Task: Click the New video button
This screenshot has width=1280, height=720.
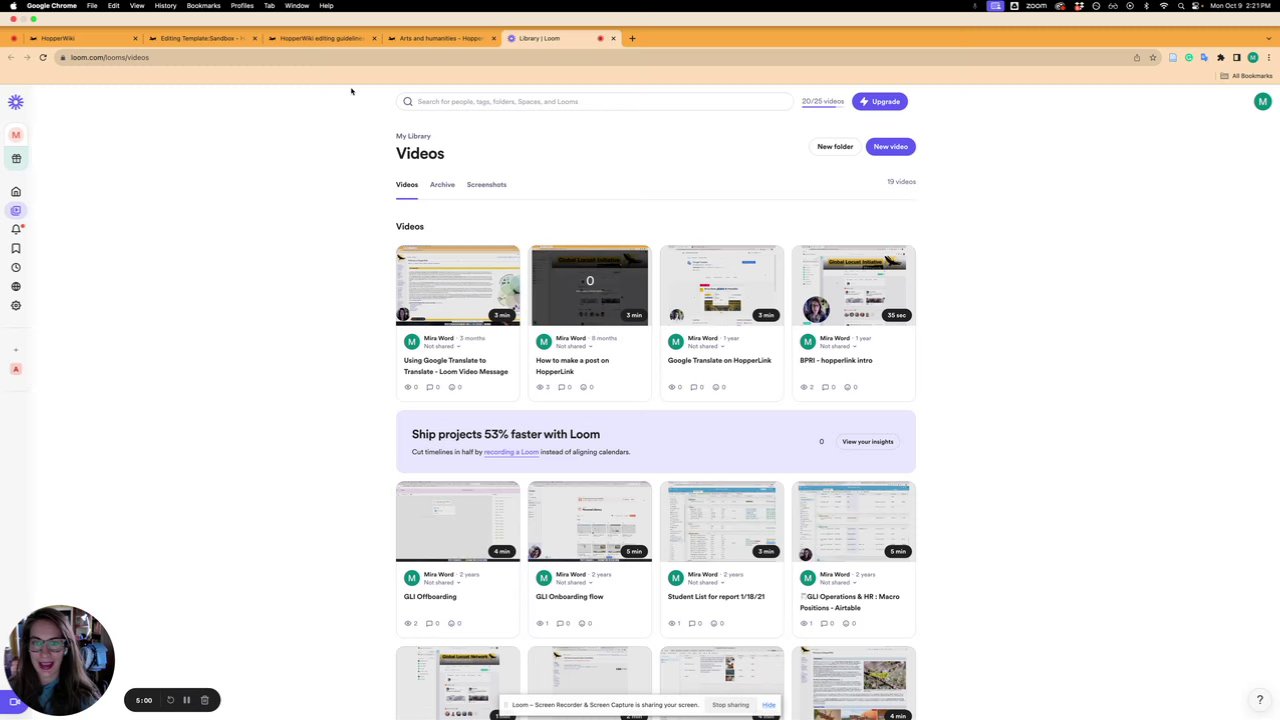Action: point(890,147)
